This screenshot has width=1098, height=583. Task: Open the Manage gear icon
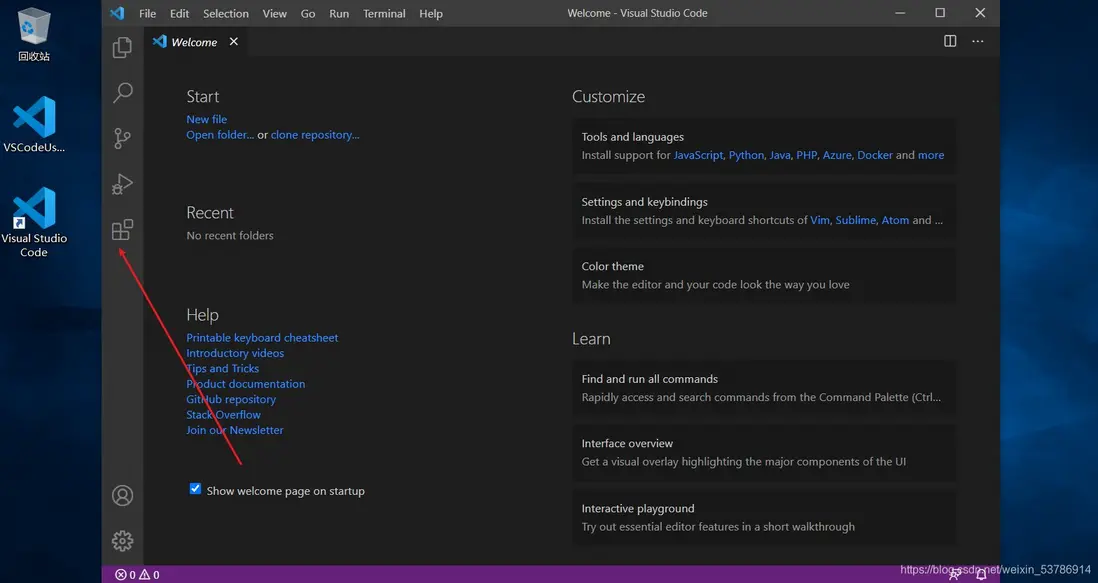click(x=122, y=541)
